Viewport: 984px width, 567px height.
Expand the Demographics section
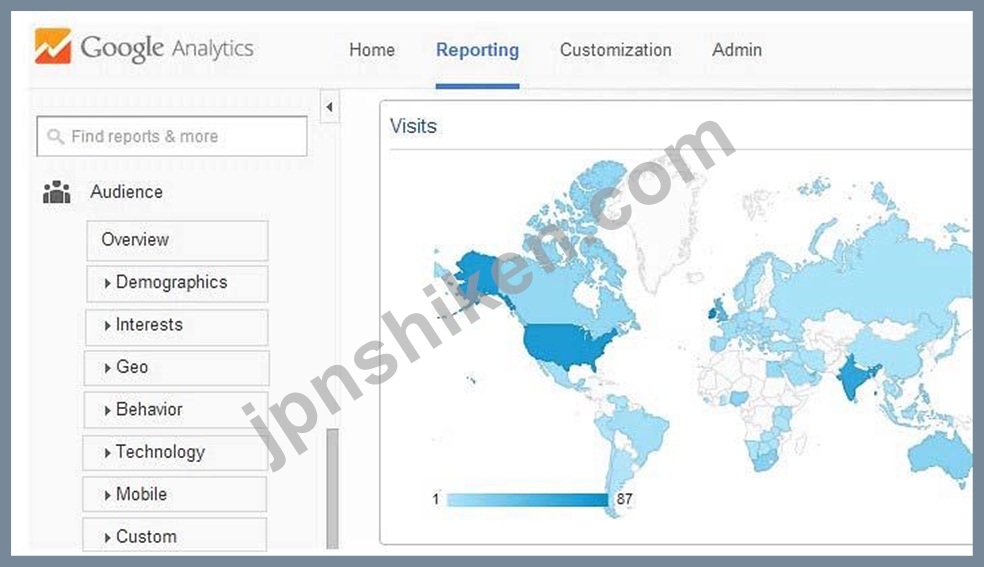click(177, 283)
